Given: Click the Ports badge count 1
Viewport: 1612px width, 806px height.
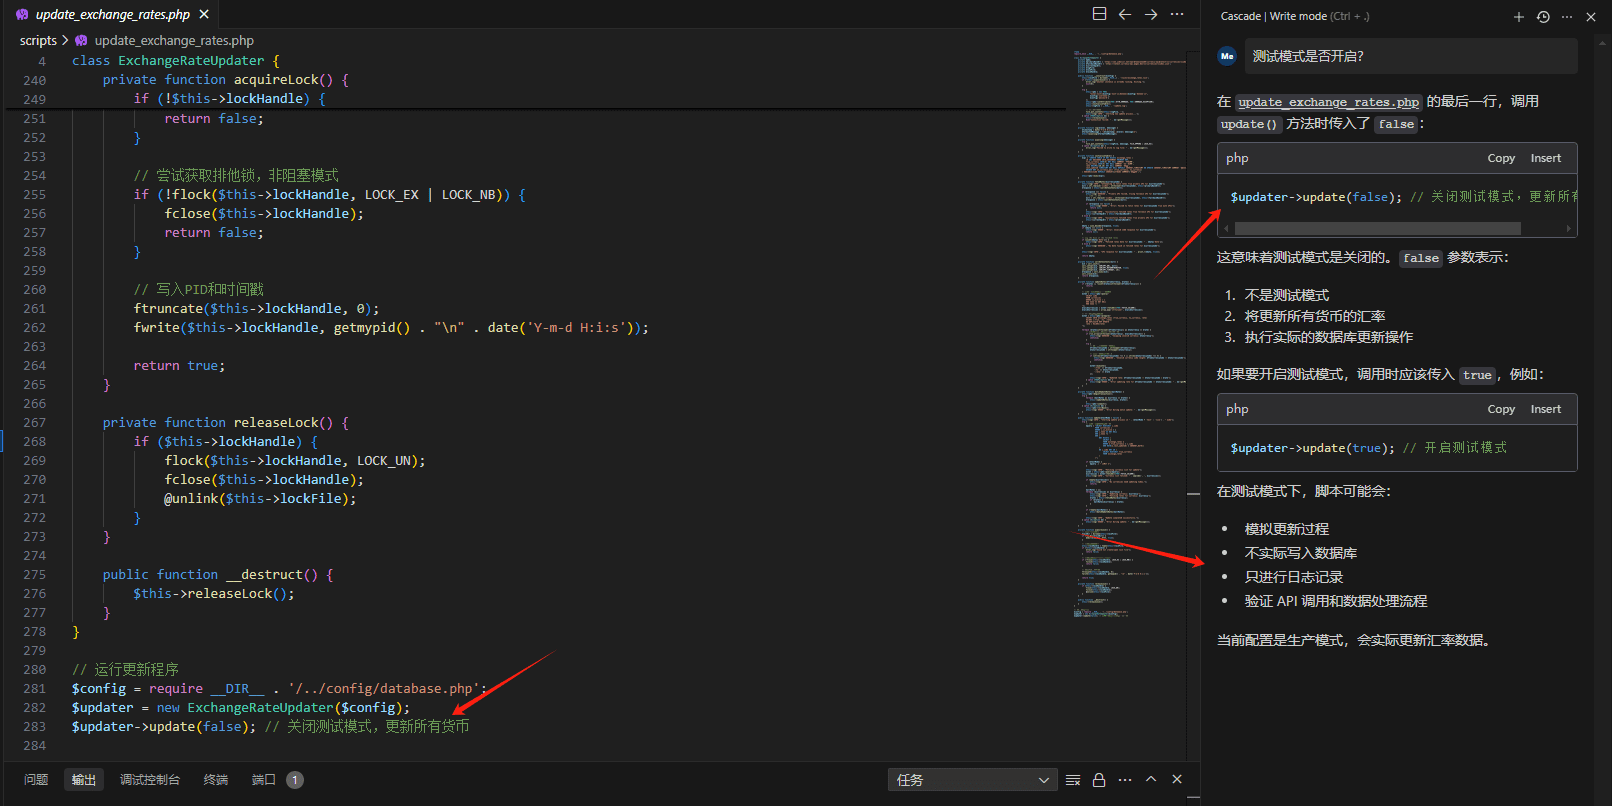Looking at the screenshot, I should pyautogui.click(x=295, y=780).
